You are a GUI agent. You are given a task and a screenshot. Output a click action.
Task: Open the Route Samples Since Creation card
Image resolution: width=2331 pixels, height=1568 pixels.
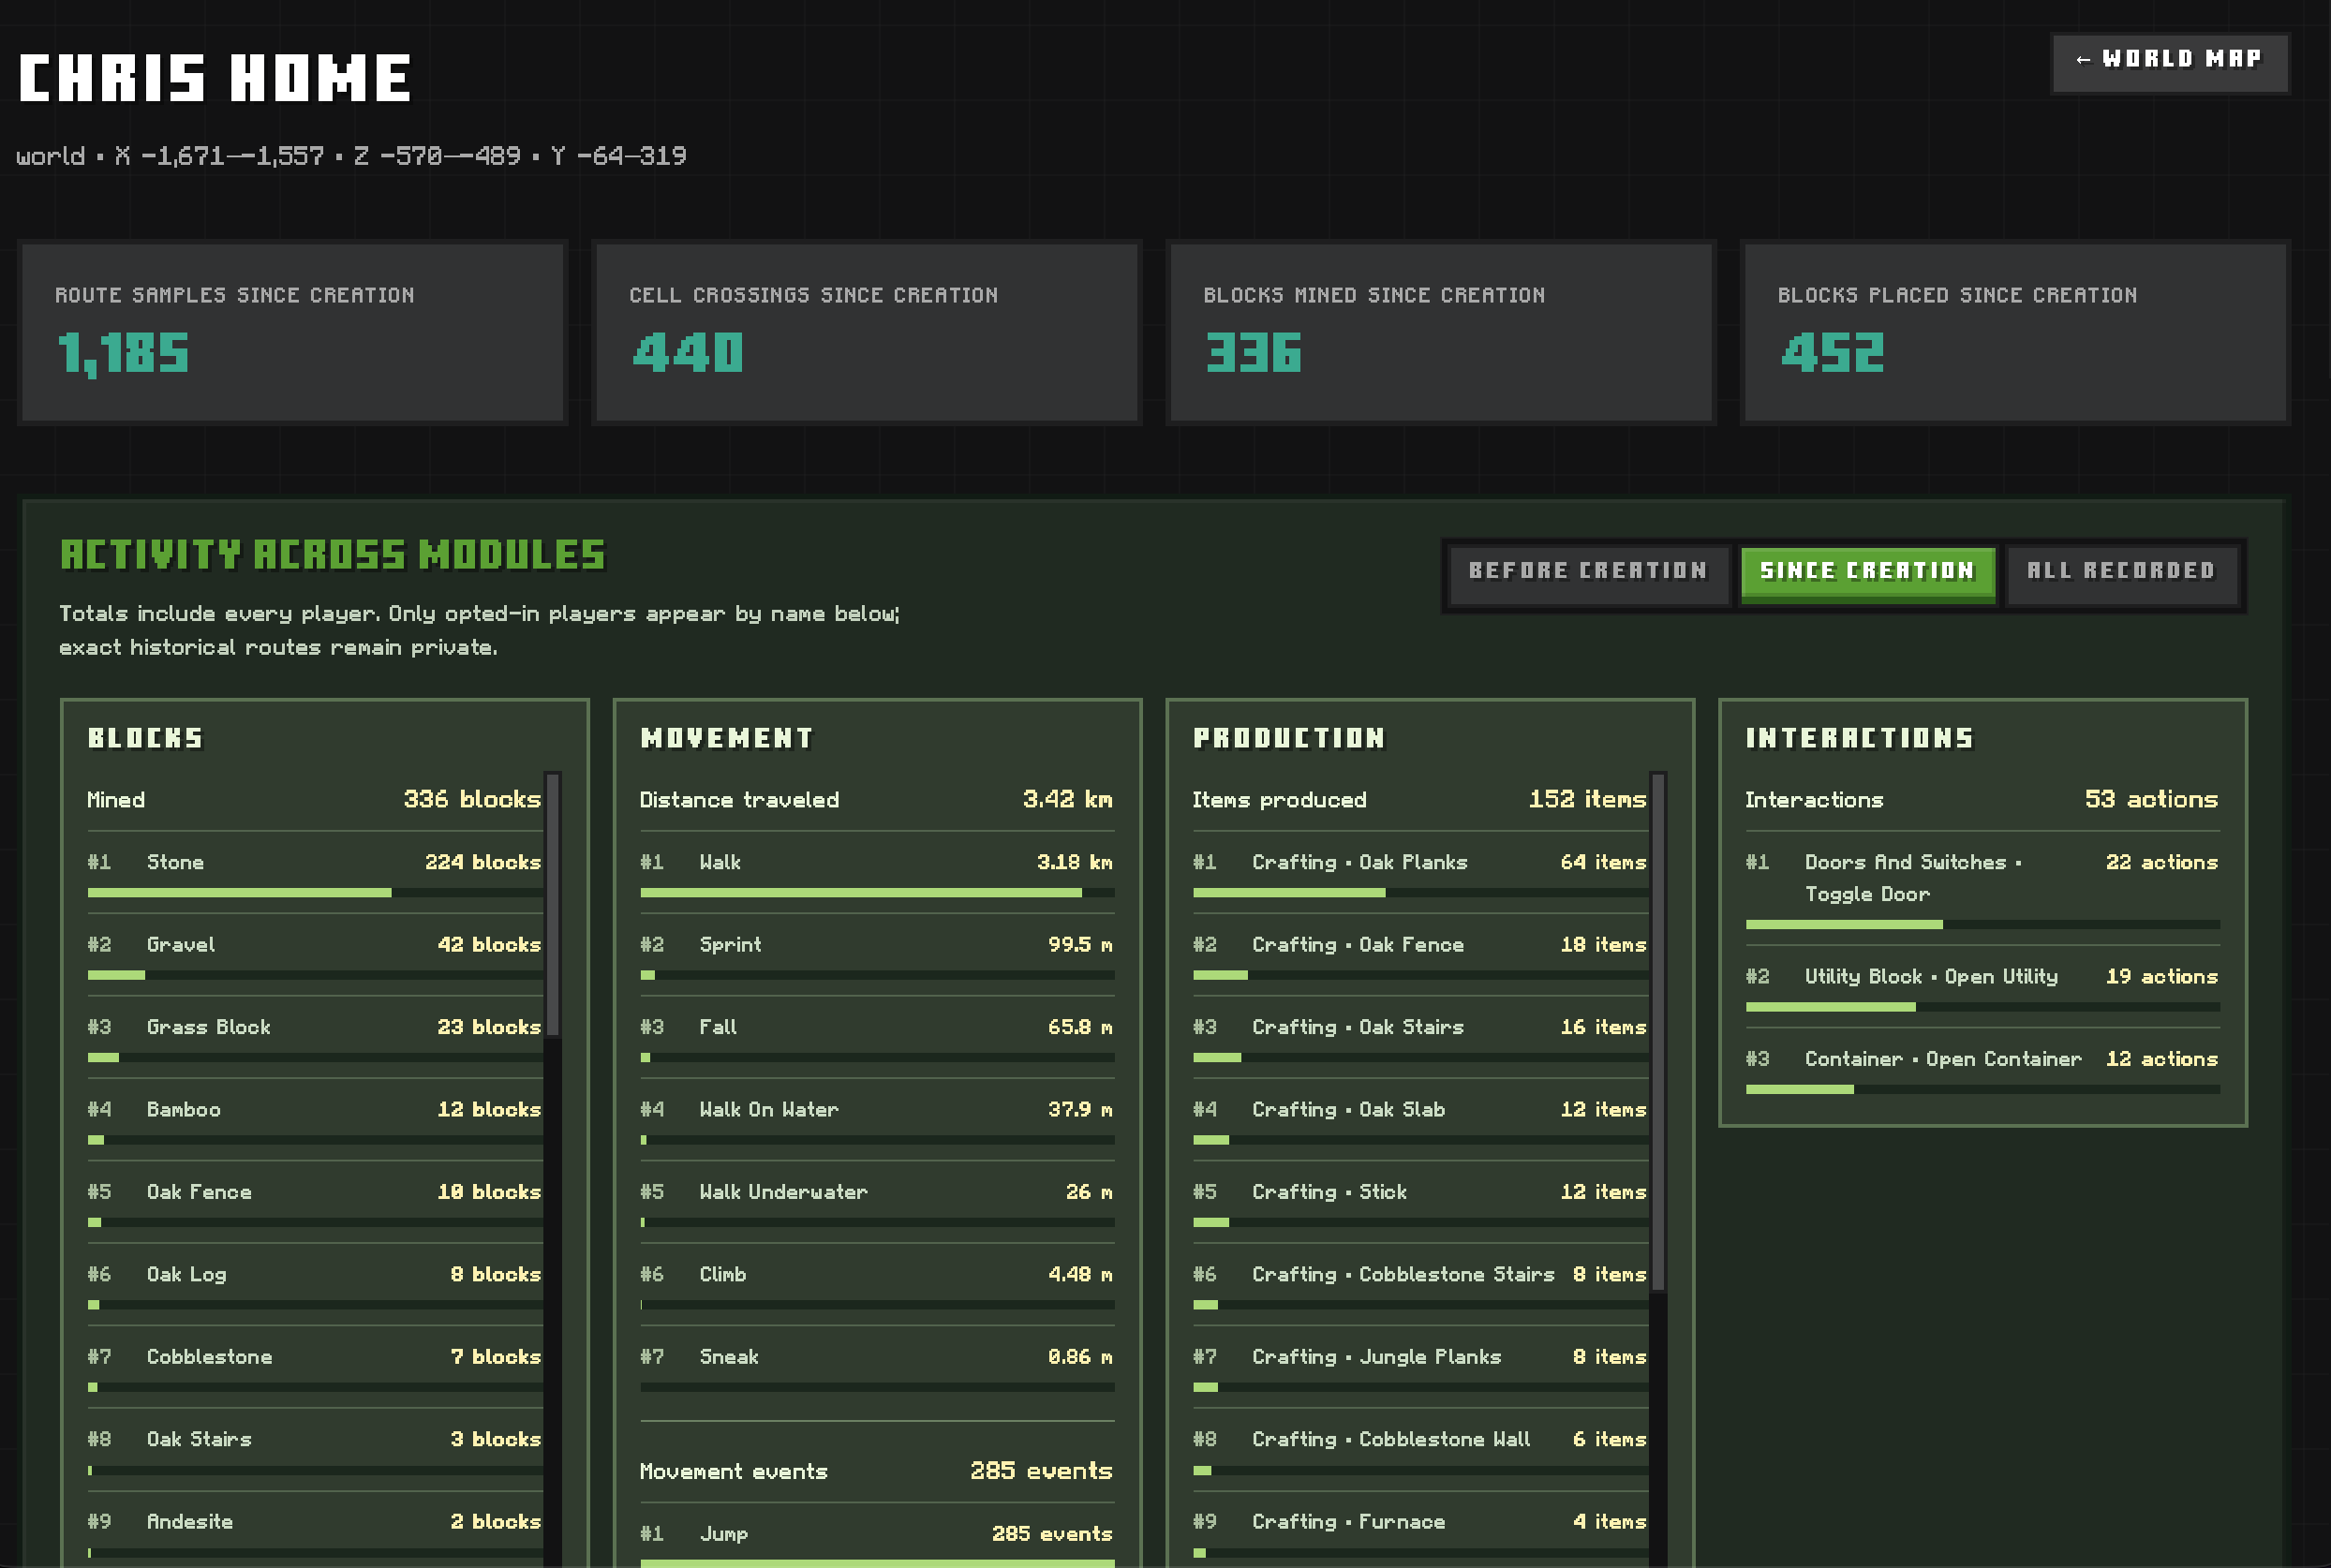(x=293, y=333)
